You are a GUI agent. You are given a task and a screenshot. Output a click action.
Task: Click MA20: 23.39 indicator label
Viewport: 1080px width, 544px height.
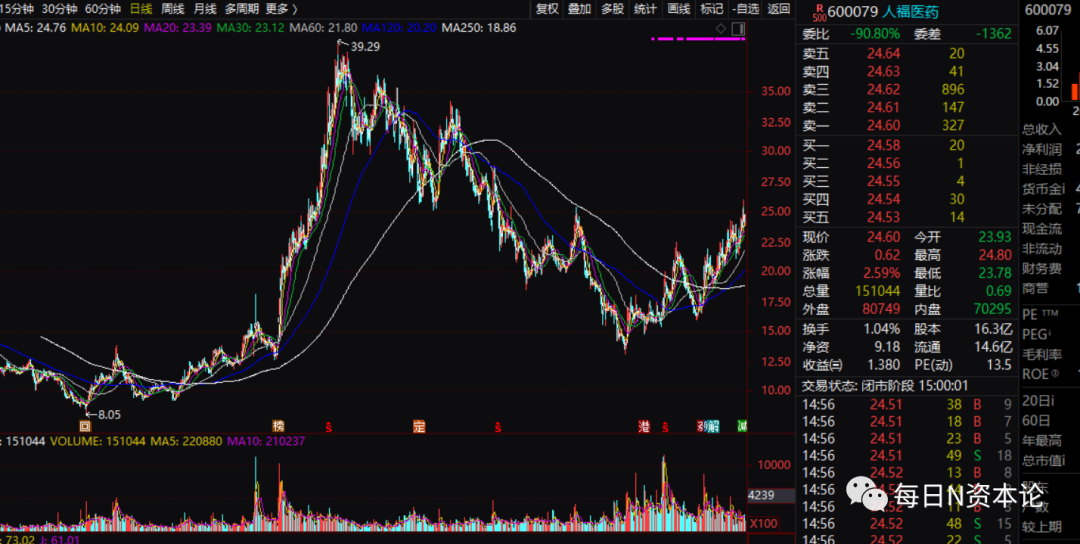coord(178,28)
